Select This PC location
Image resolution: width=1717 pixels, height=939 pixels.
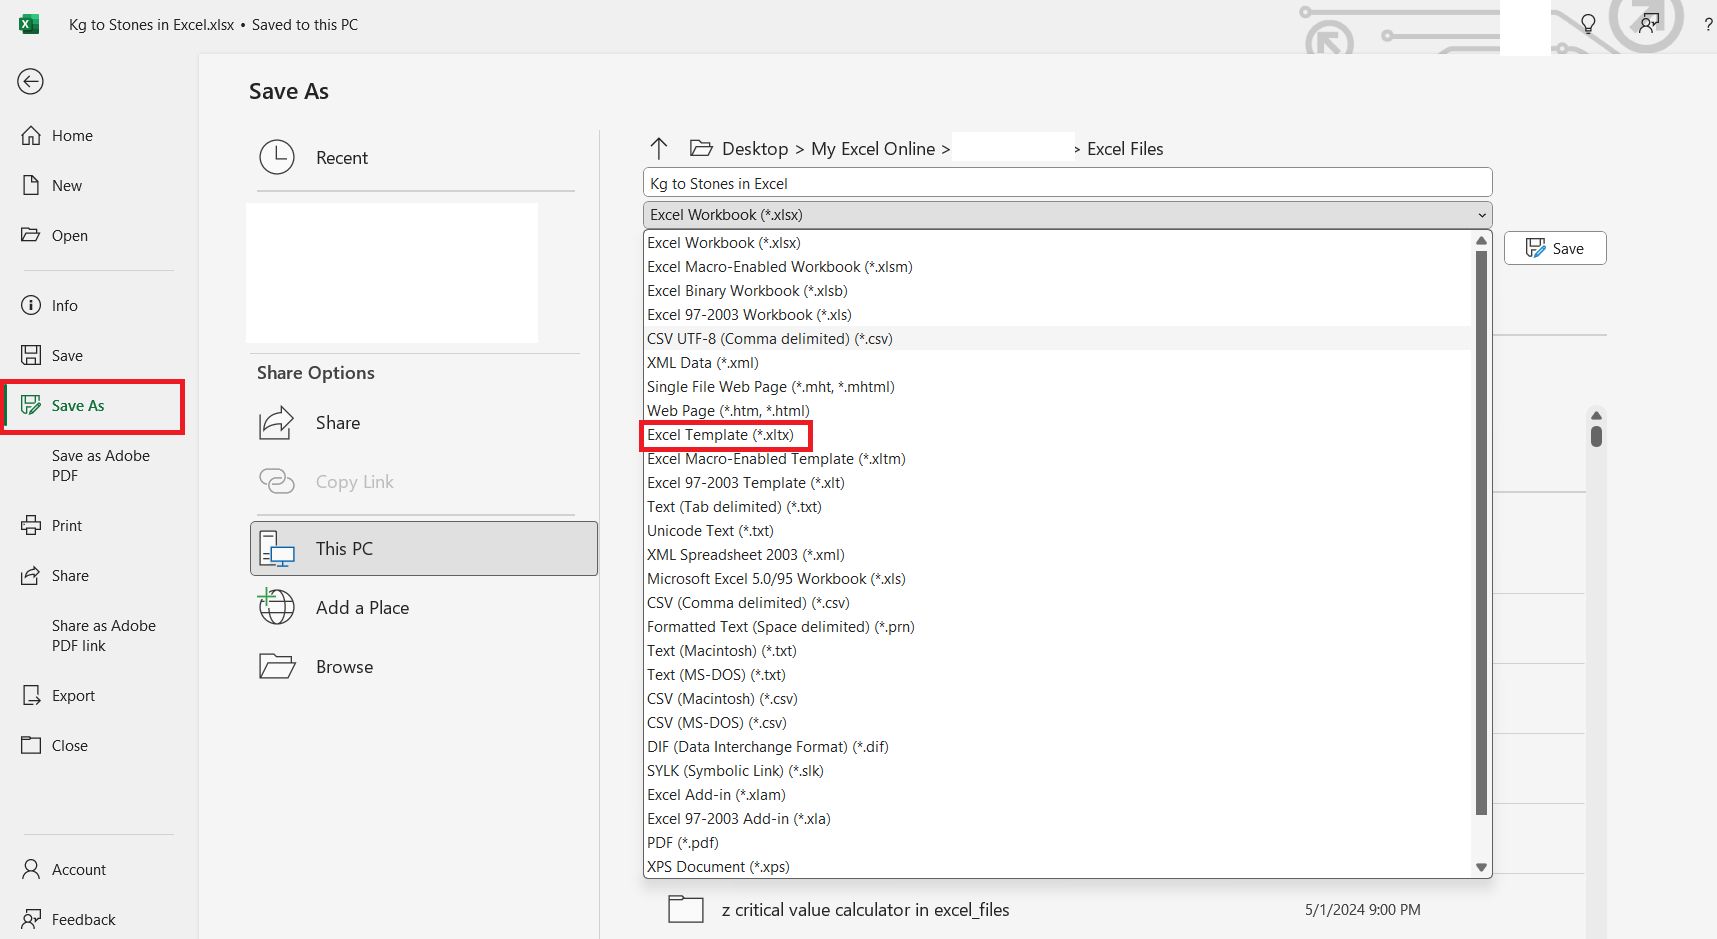pos(424,548)
